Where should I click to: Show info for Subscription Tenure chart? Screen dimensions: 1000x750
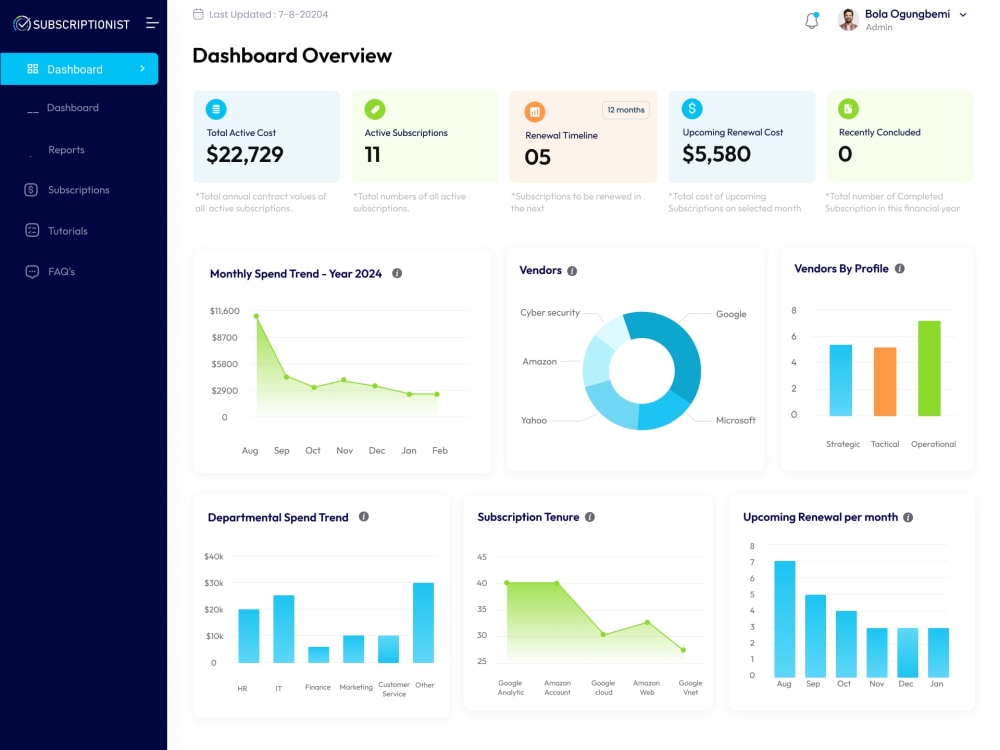click(590, 517)
